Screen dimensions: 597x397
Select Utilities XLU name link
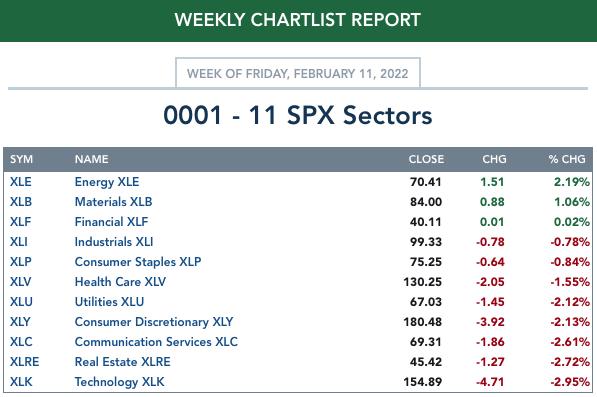click(x=109, y=301)
